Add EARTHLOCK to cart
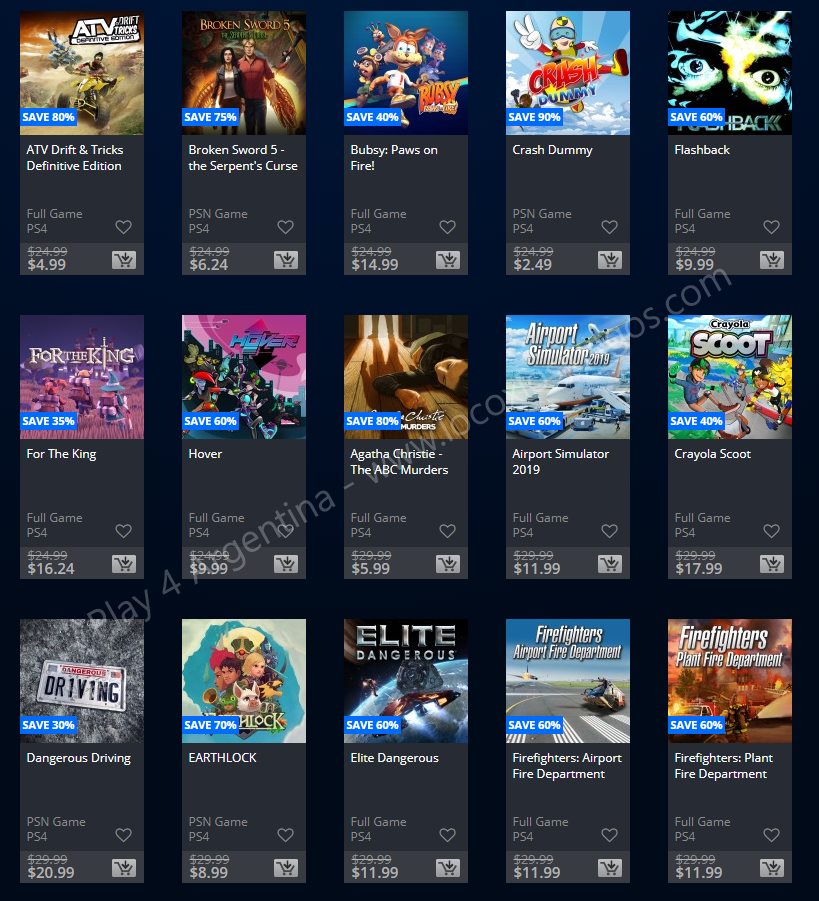 click(x=286, y=868)
